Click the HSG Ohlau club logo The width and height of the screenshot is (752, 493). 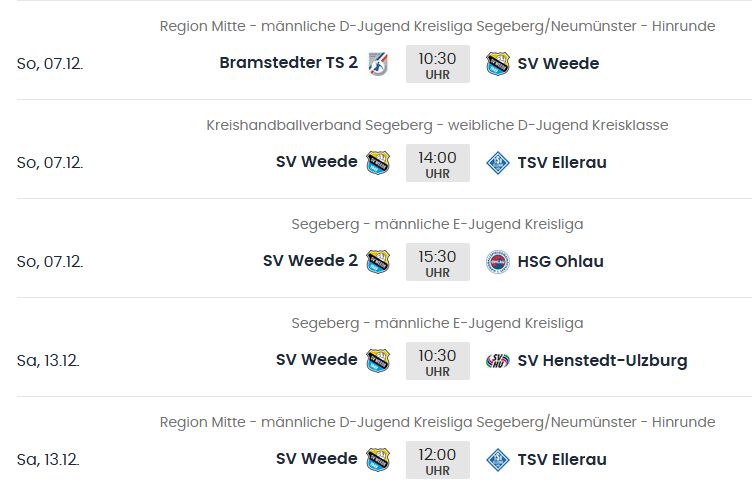tap(497, 262)
